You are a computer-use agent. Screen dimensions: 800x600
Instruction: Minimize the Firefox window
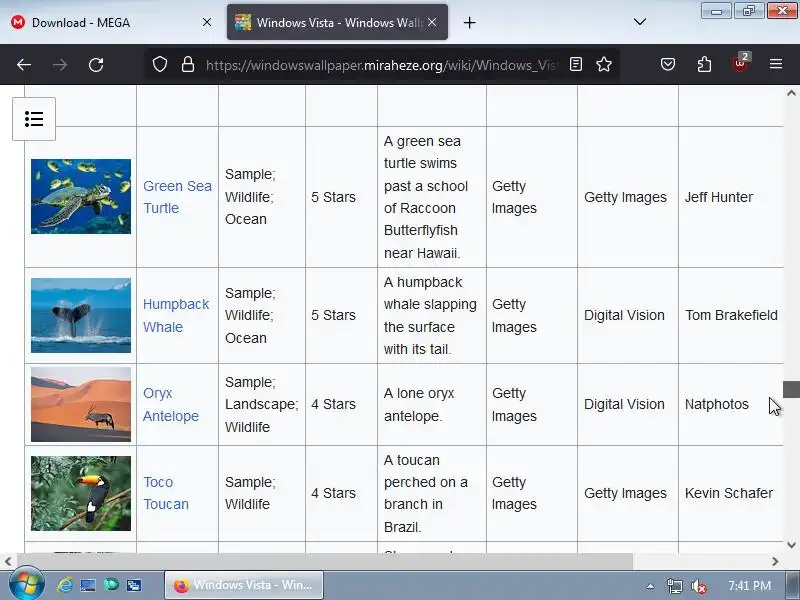(716, 11)
